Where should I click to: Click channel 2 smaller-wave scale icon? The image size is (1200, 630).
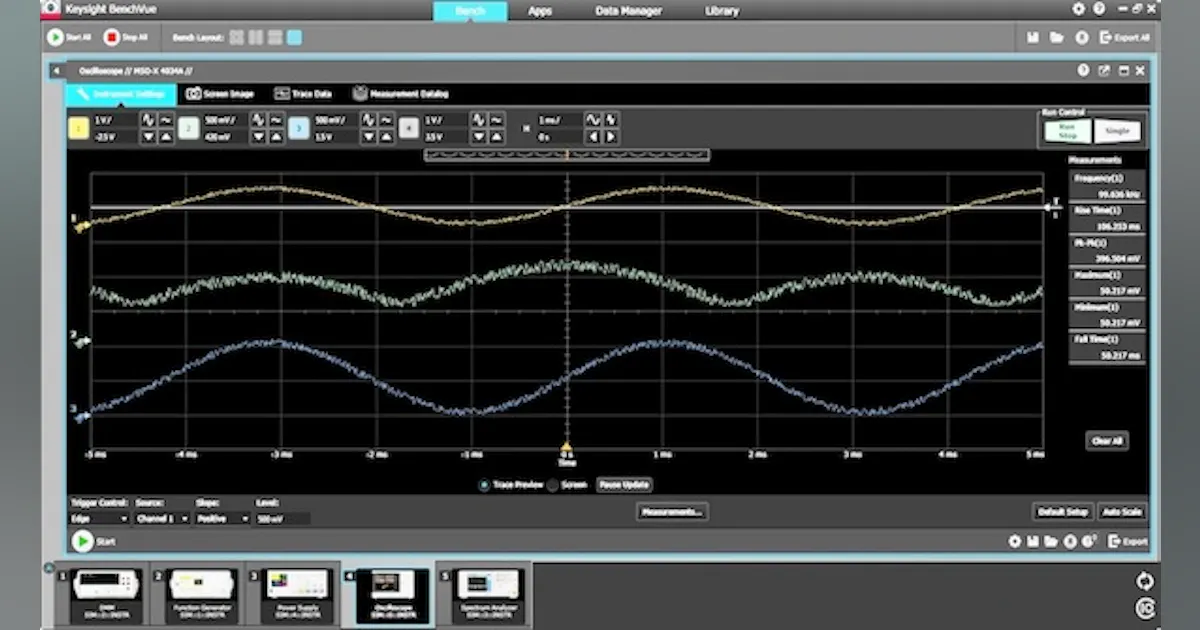click(x=276, y=120)
